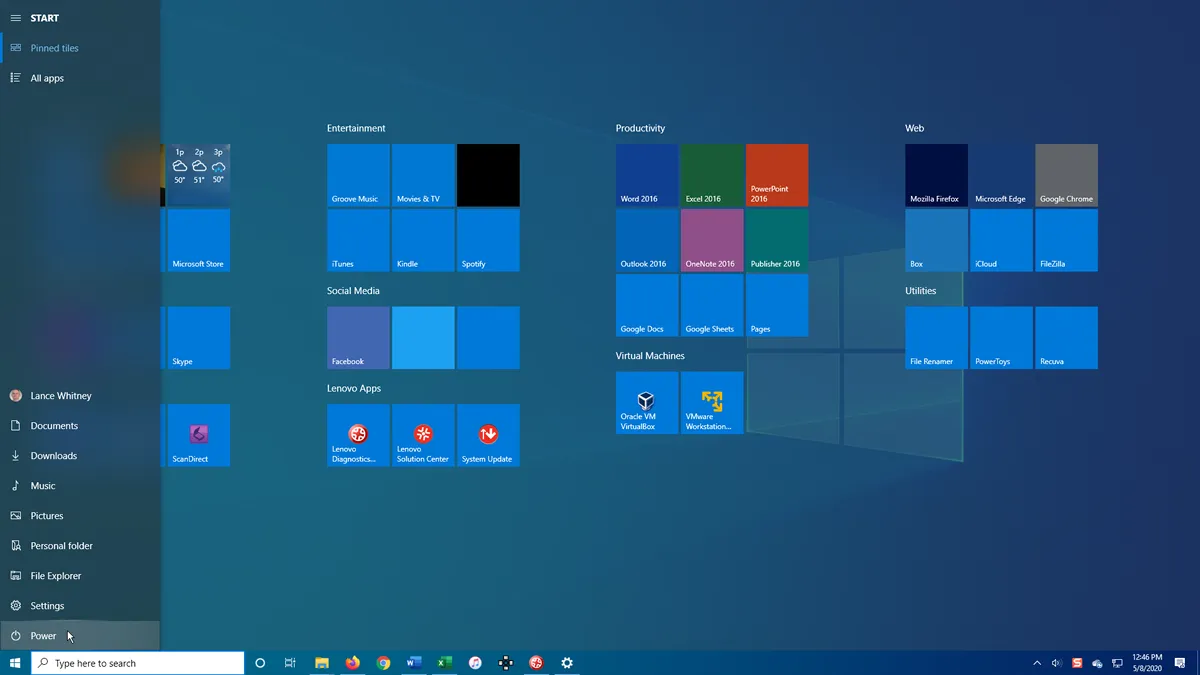Open the network icon in the system tray

1117,663
